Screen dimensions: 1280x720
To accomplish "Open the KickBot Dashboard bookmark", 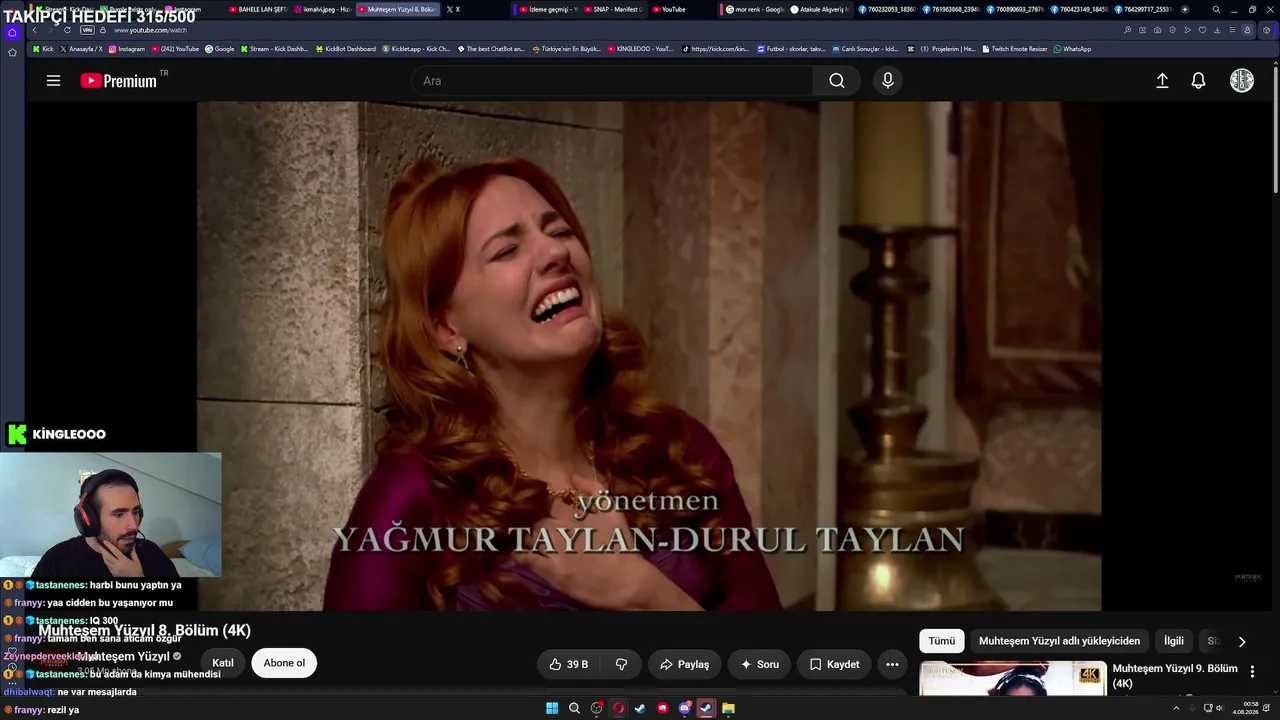I will click(346, 49).
